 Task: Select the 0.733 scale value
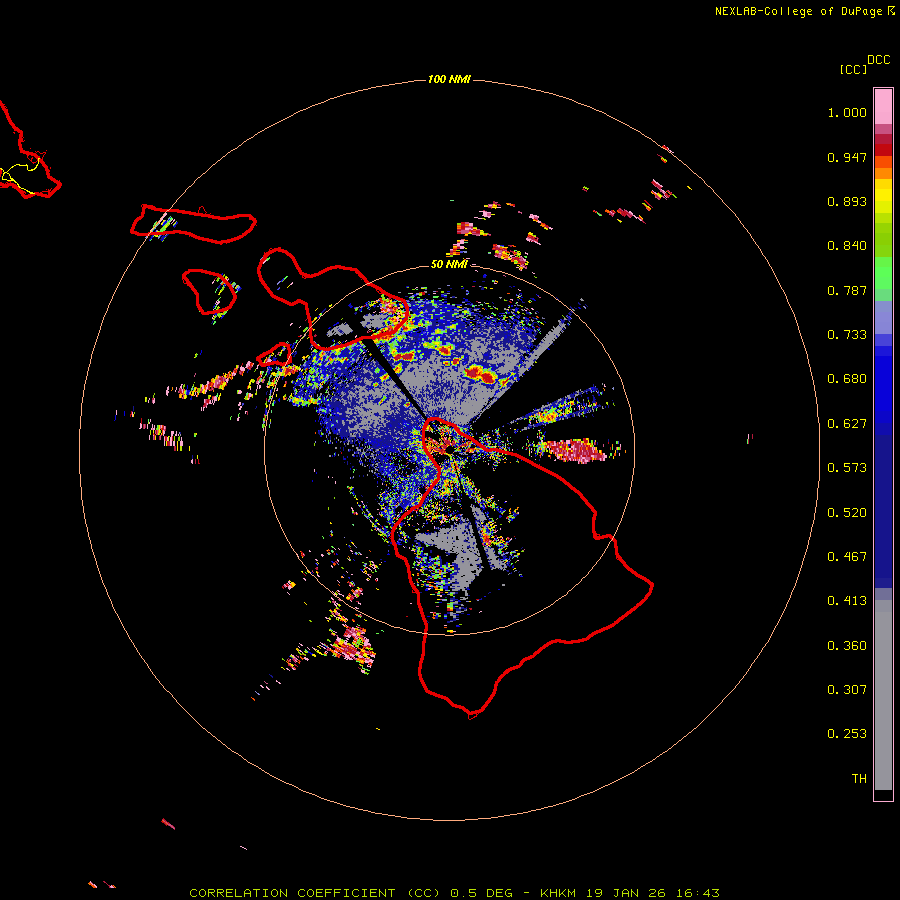point(847,335)
